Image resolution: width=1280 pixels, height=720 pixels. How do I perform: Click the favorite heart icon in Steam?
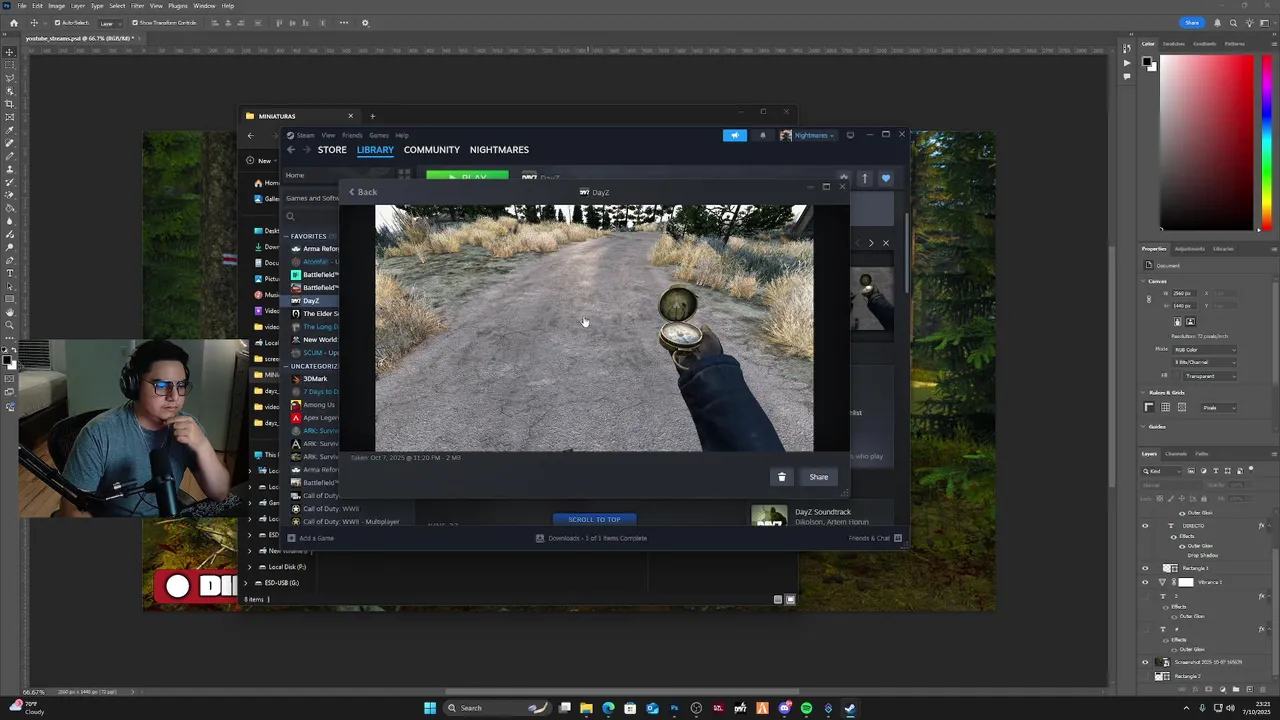coord(885,179)
